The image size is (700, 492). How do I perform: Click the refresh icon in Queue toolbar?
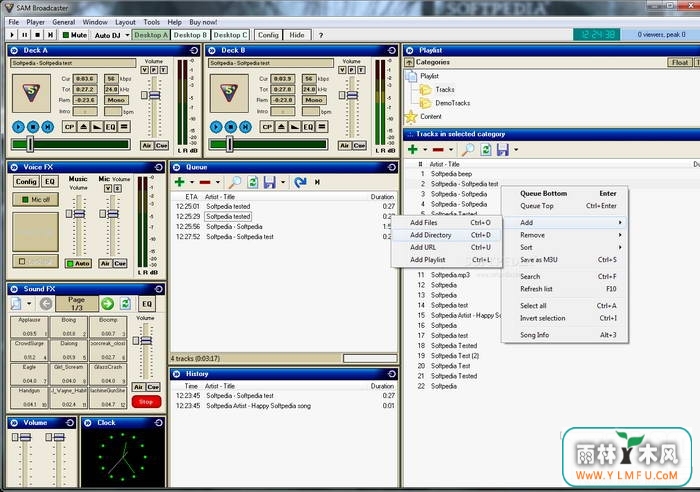tap(253, 182)
